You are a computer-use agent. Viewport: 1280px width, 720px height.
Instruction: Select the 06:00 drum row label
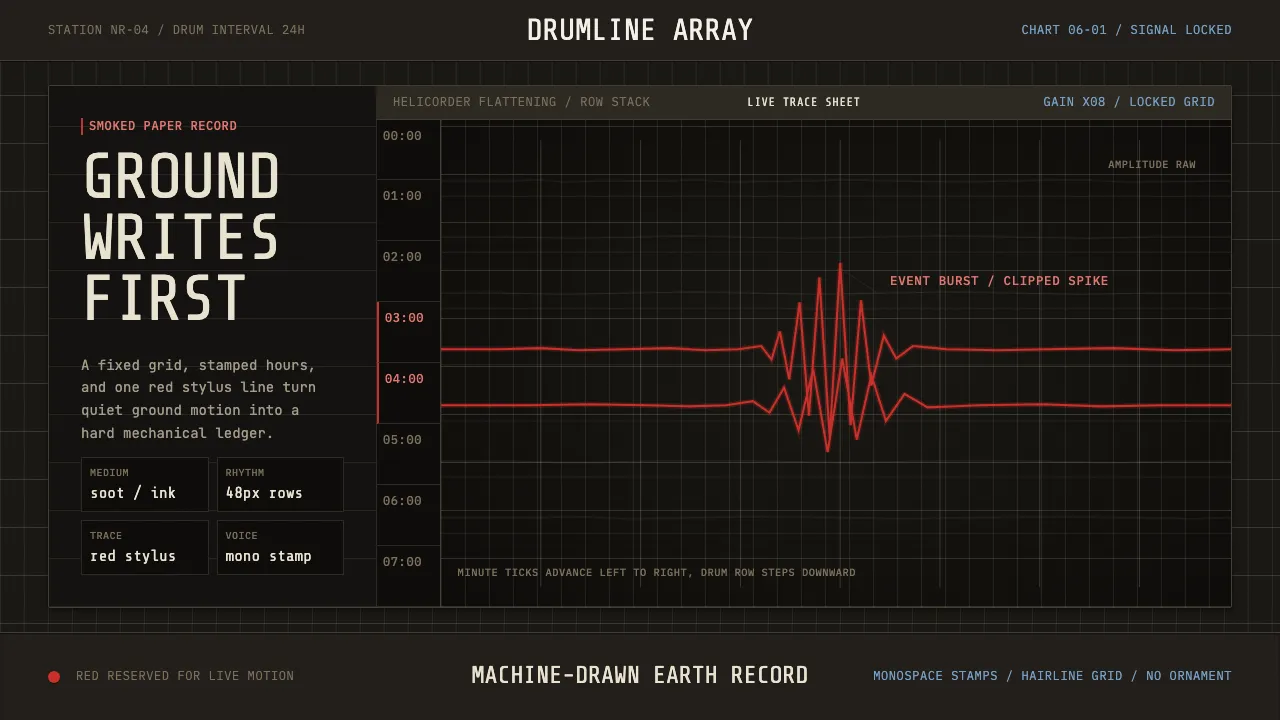[x=402, y=501]
